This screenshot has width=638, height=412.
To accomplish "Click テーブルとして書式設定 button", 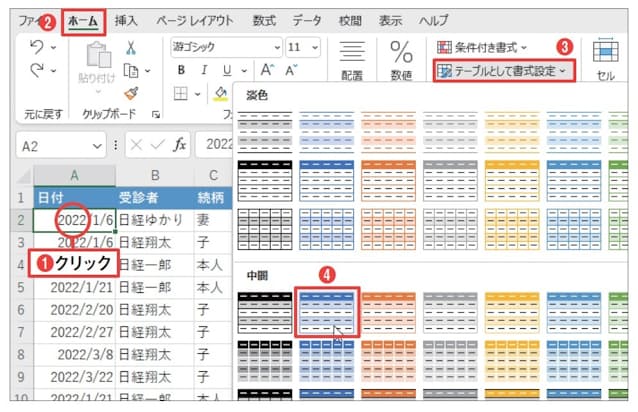I will point(505,71).
